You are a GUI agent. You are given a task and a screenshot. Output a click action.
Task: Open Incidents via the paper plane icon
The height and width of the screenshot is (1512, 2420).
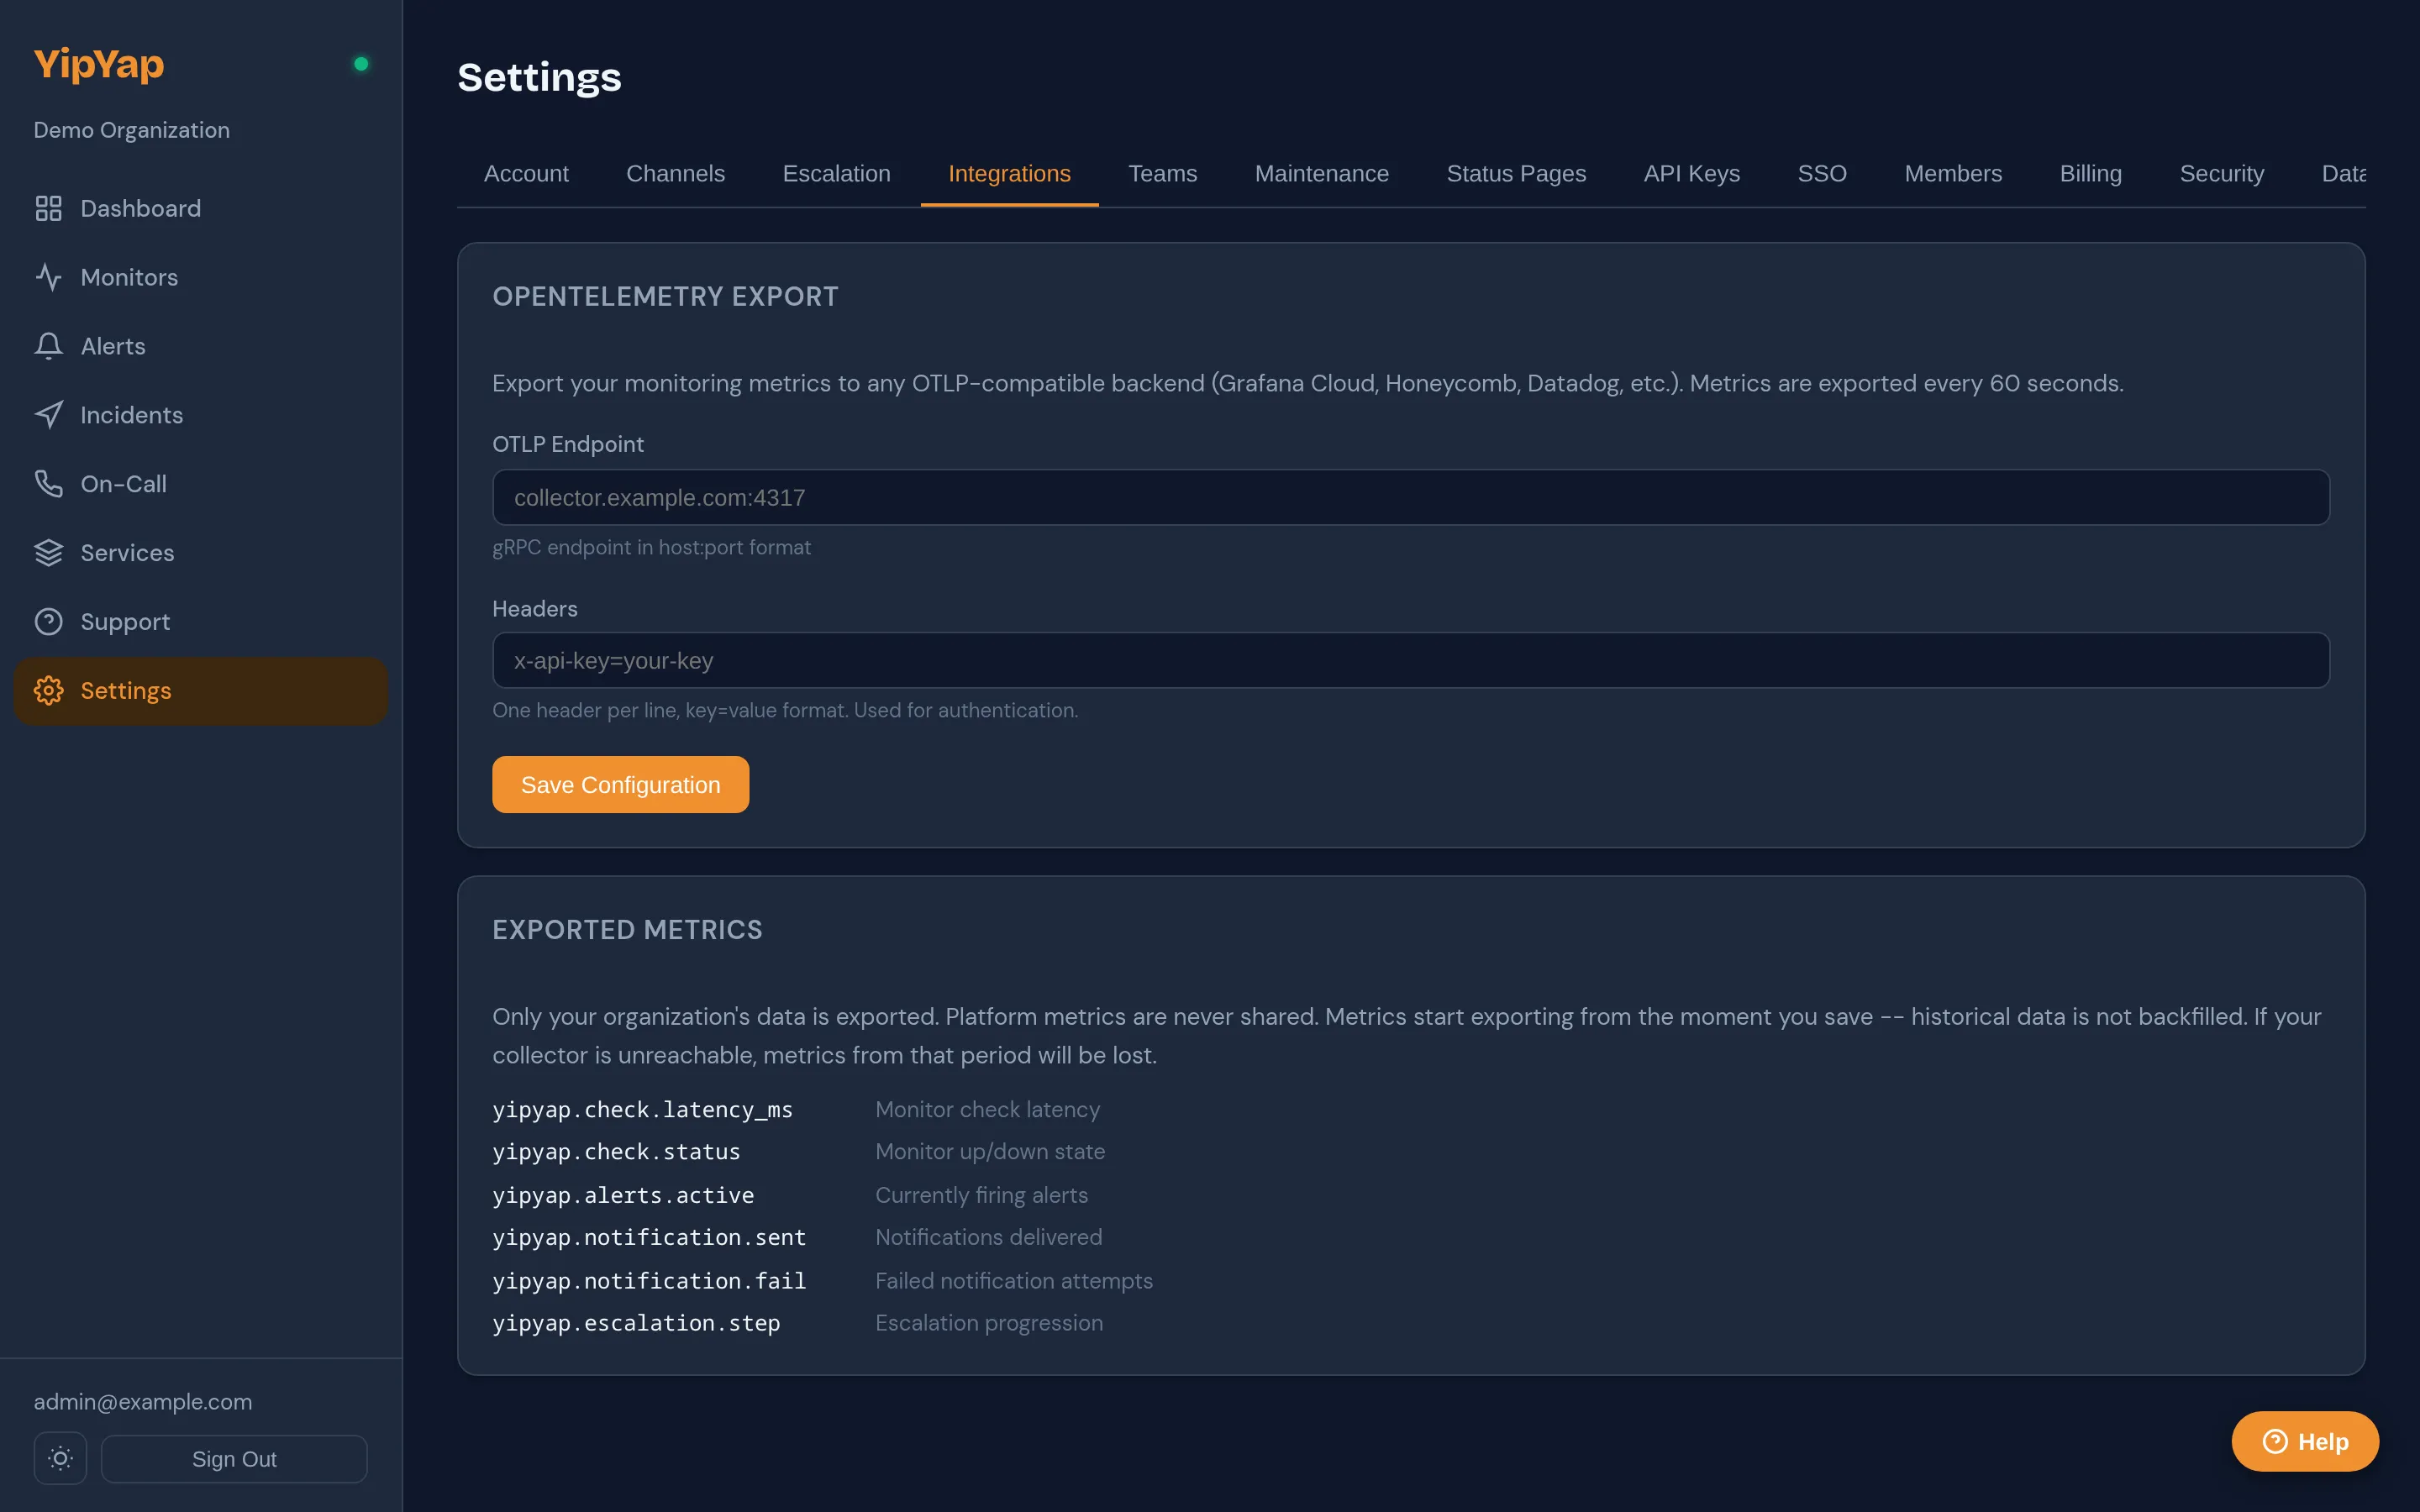point(49,414)
